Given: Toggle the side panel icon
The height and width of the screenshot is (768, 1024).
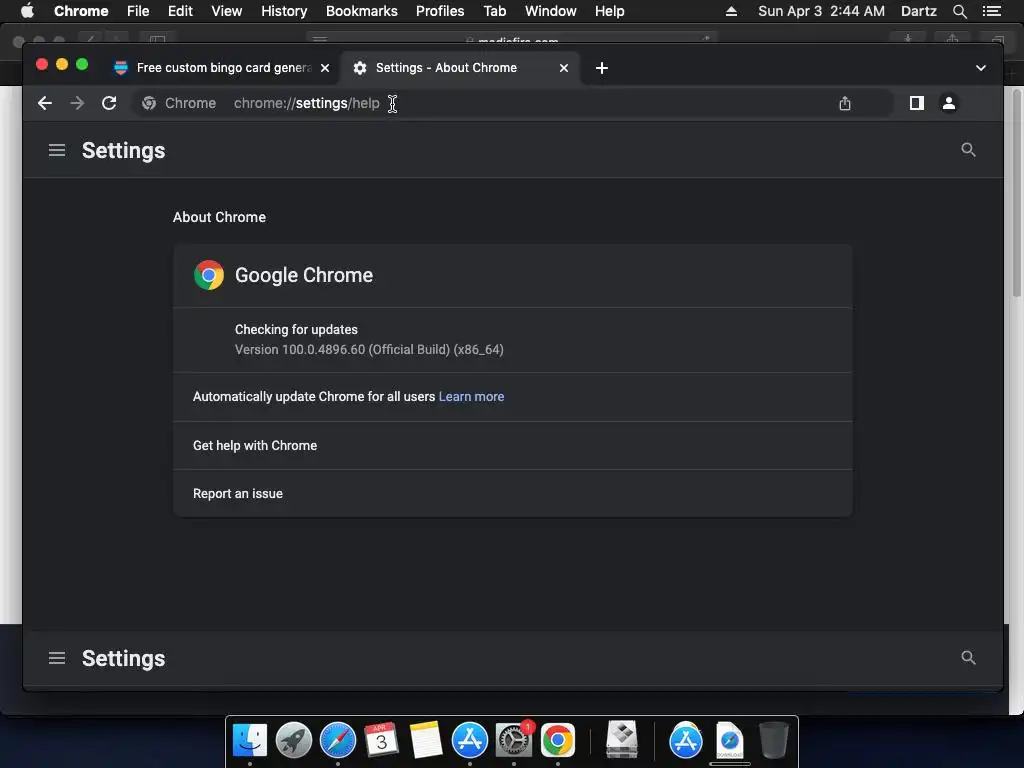Looking at the screenshot, I should pos(916,103).
